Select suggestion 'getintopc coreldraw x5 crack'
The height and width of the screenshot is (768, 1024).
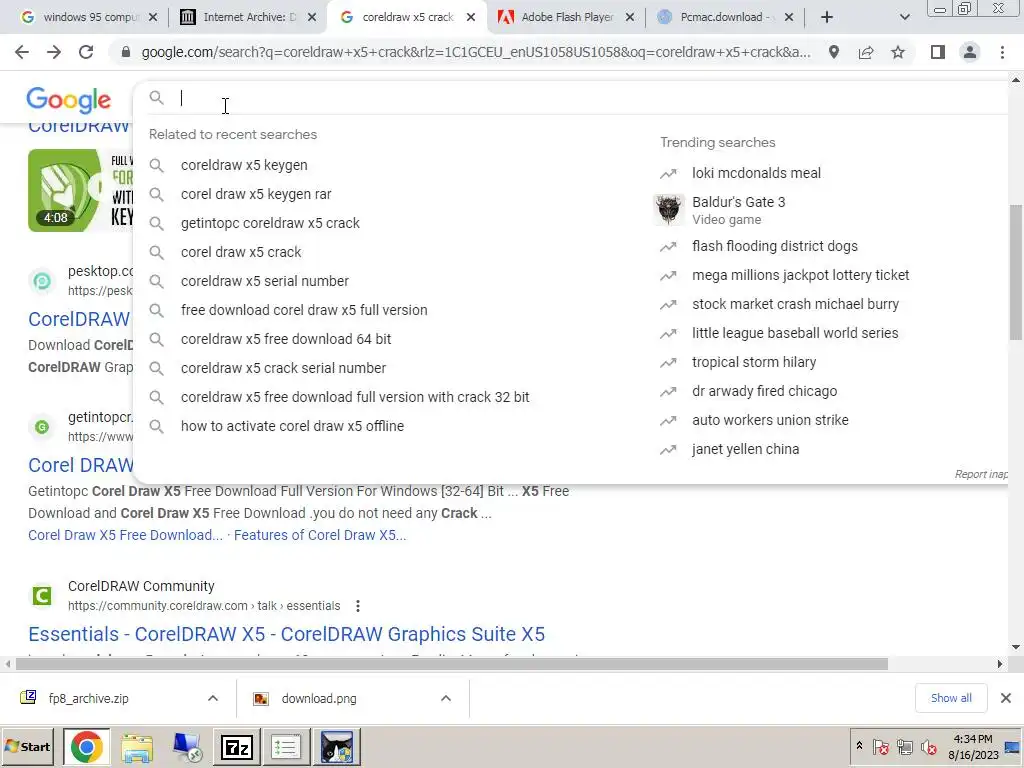point(270,223)
